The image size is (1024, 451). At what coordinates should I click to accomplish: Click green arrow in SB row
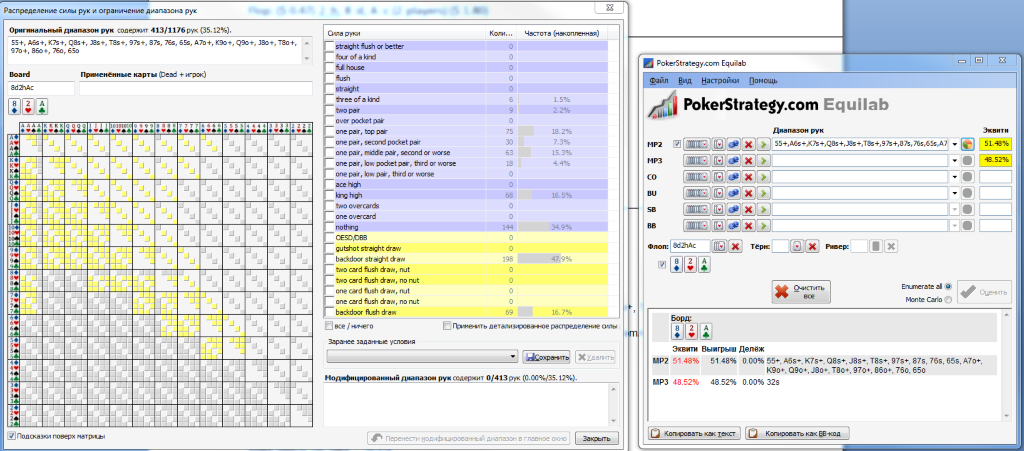(x=763, y=209)
